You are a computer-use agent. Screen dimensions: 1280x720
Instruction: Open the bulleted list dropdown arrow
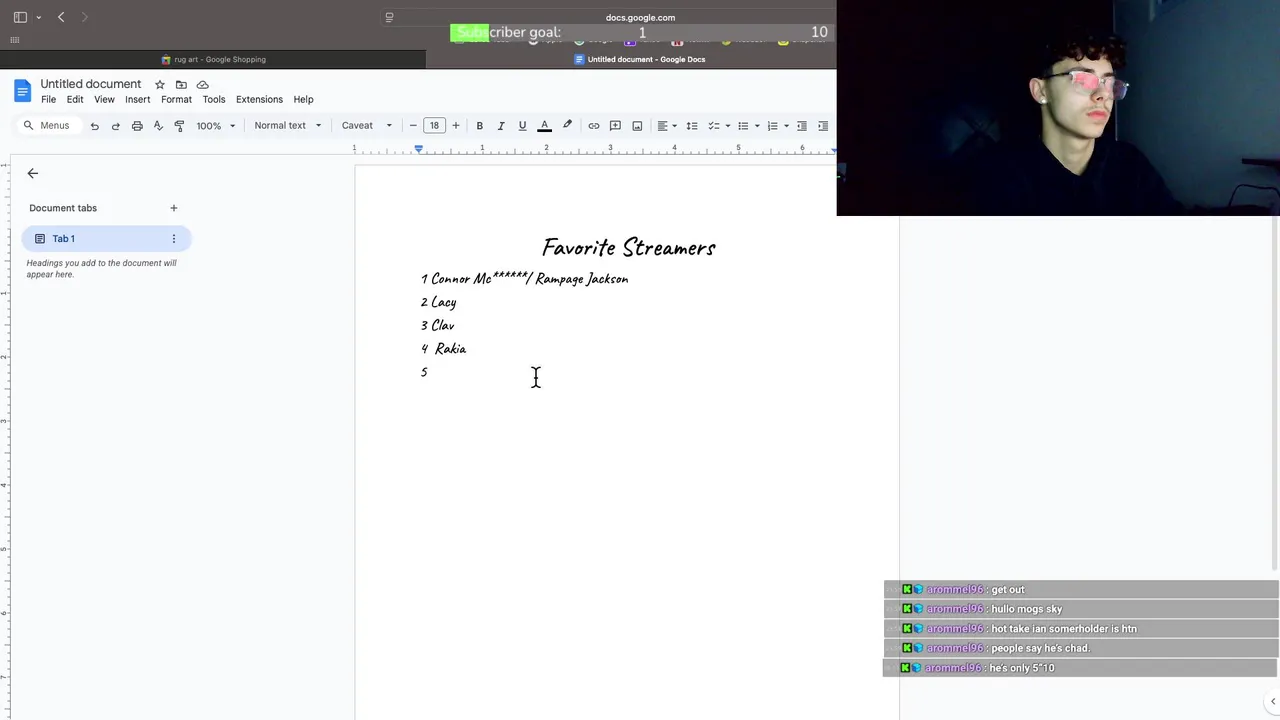tap(757, 126)
